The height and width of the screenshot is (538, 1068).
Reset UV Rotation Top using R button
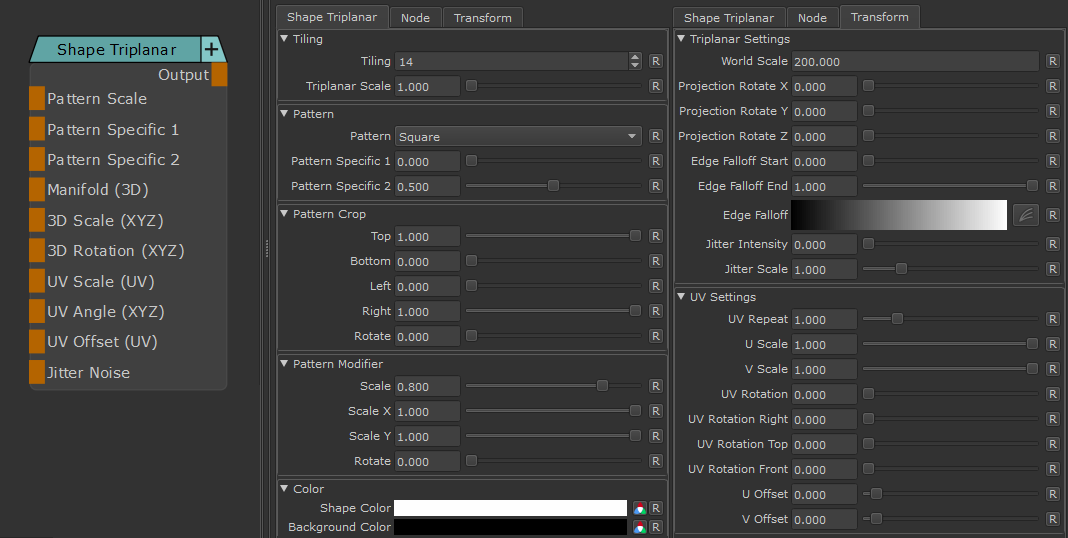[x=1052, y=444]
